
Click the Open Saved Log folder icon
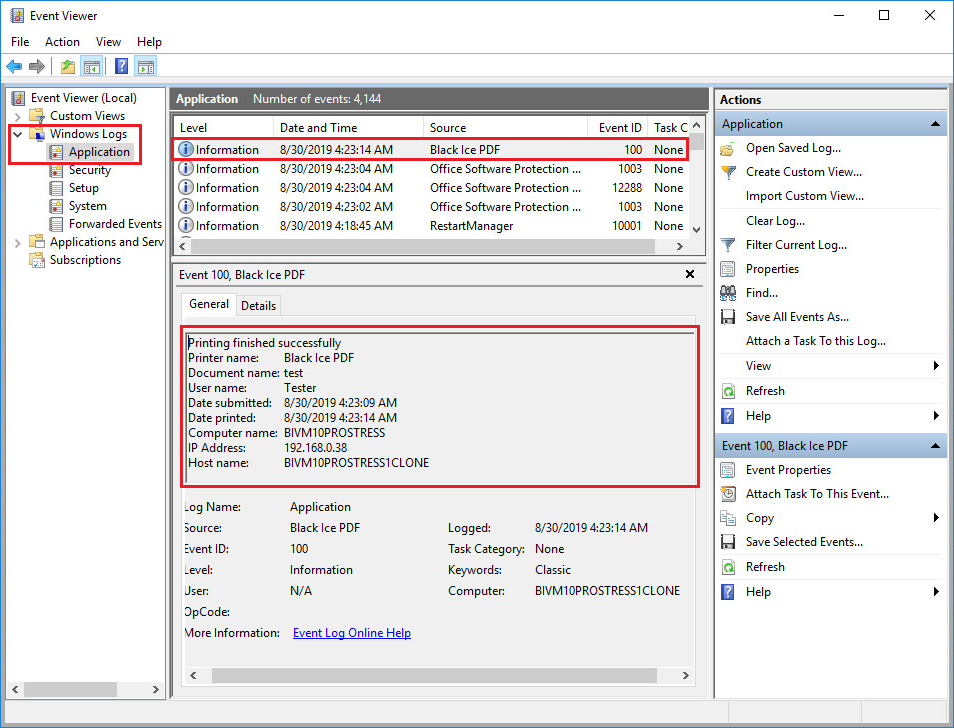click(x=729, y=148)
